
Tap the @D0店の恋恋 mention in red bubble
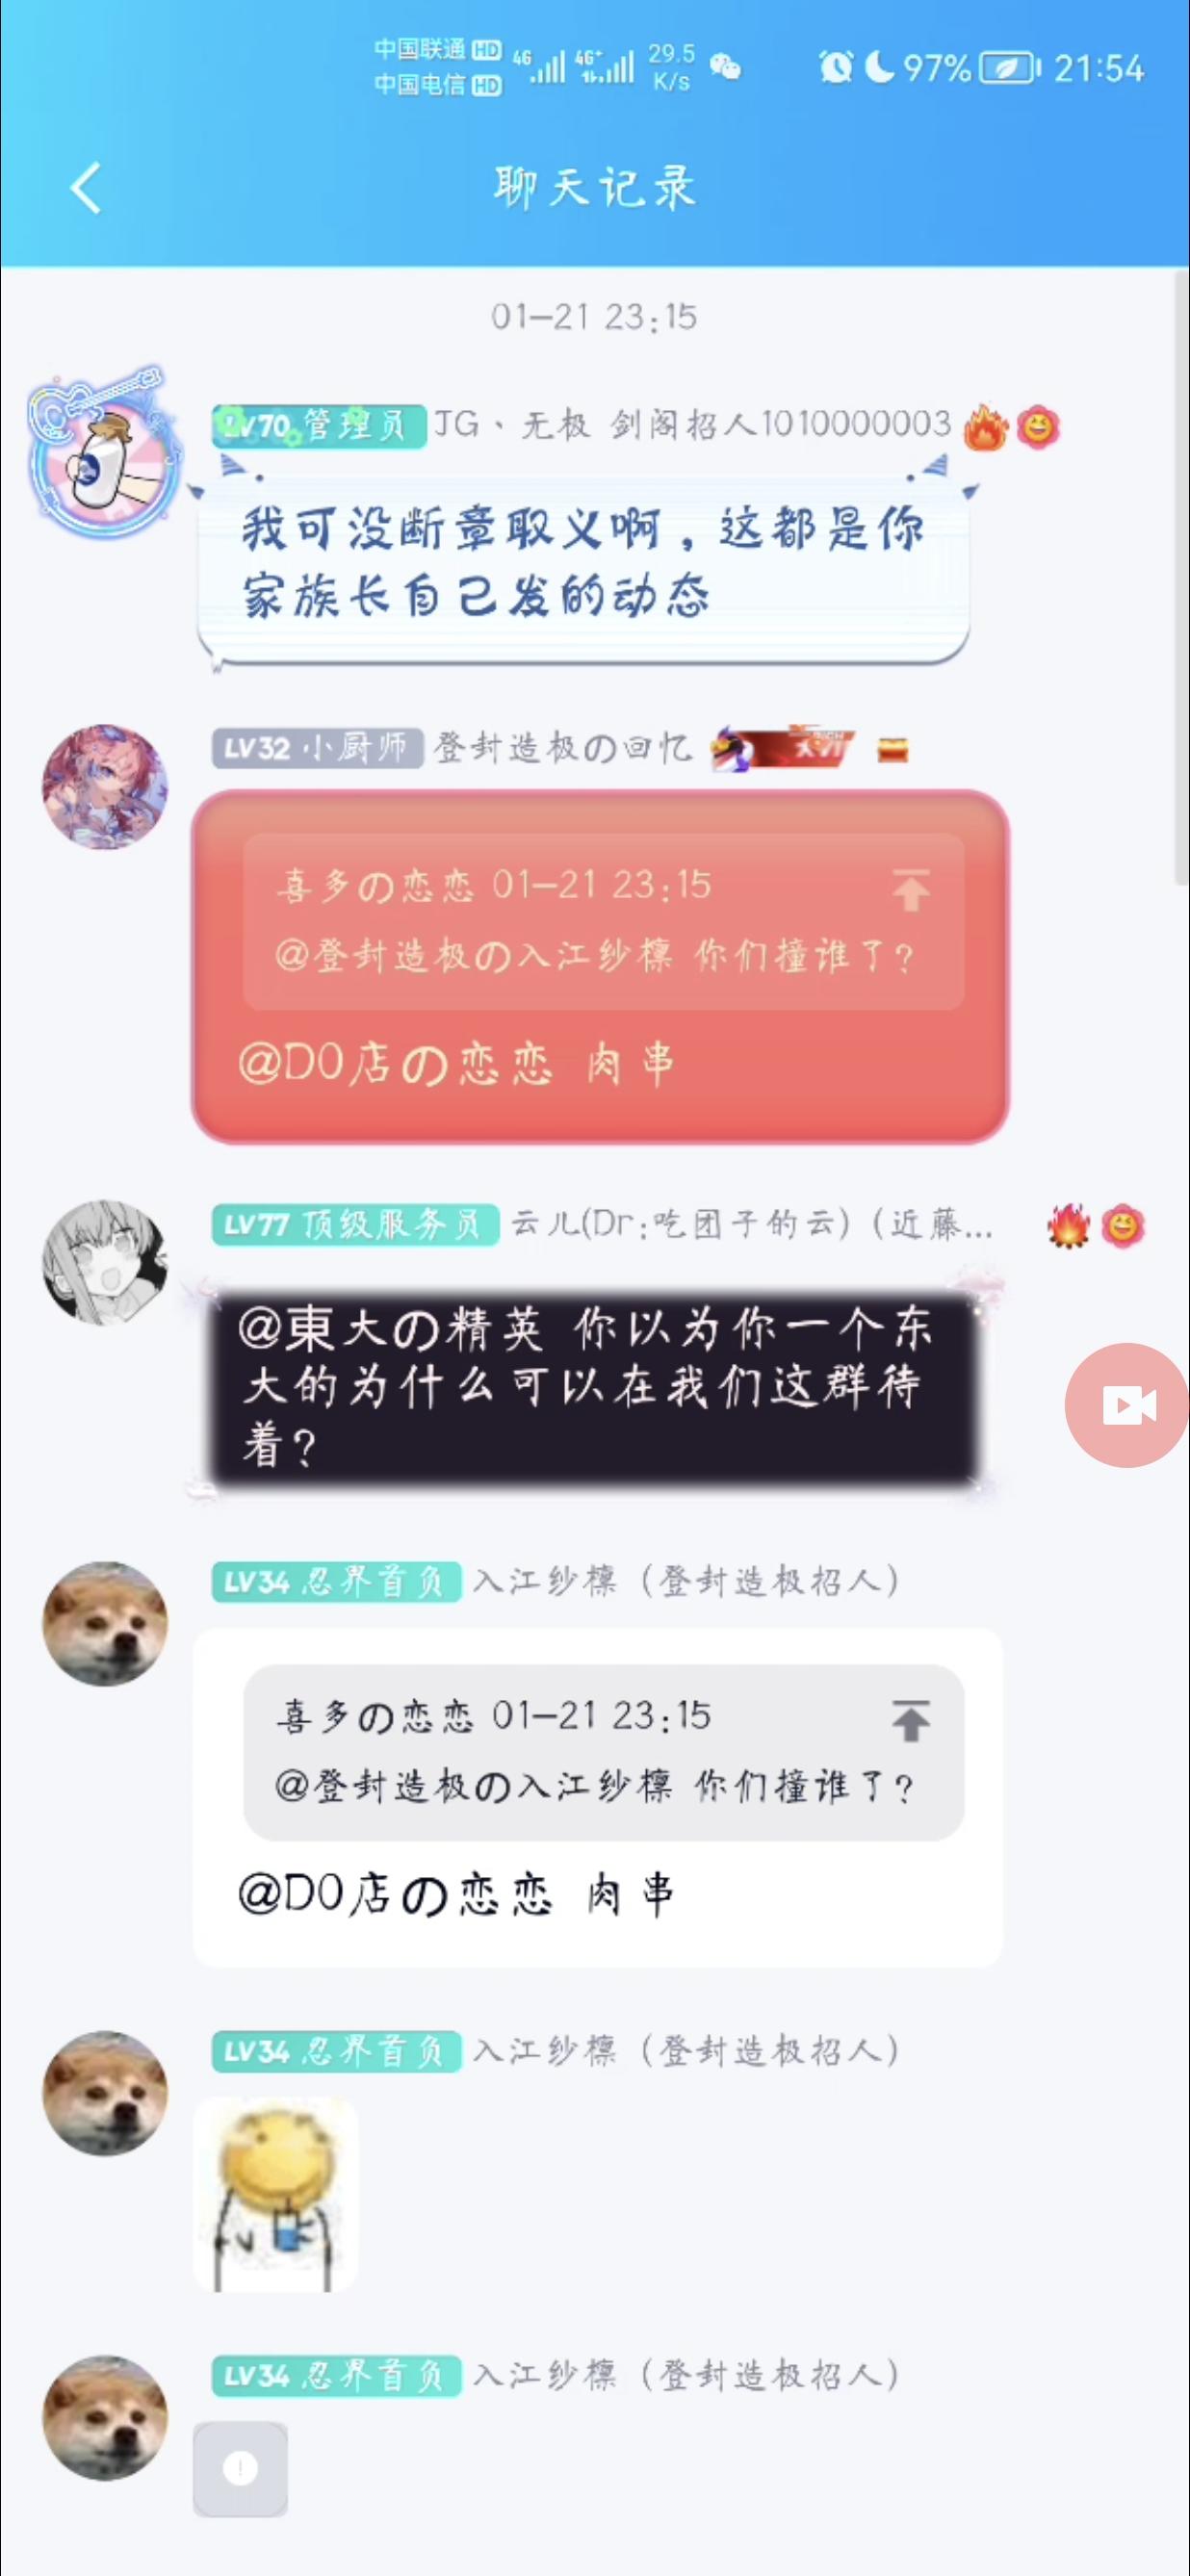[x=395, y=1063]
